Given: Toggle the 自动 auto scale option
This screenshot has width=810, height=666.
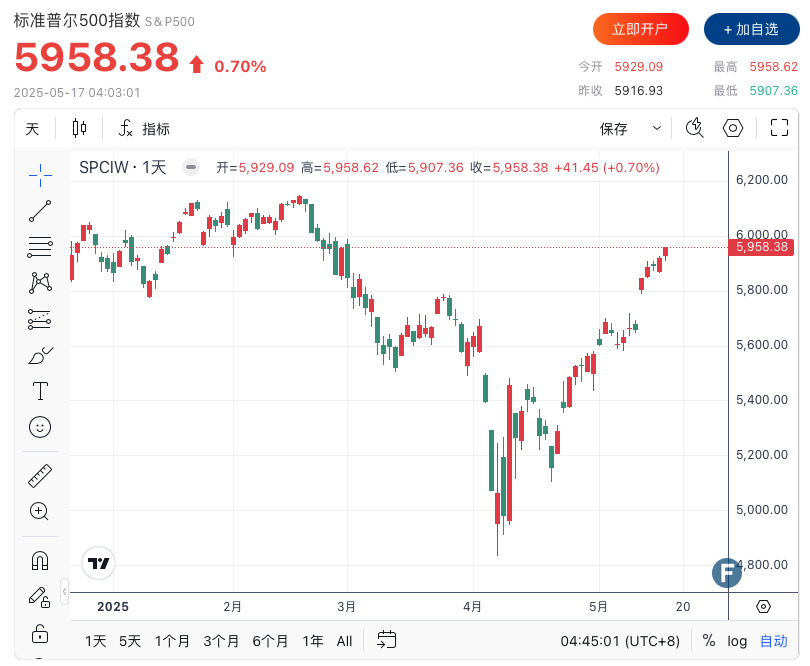Looking at the screenshot, I should [x=774, y=641].
